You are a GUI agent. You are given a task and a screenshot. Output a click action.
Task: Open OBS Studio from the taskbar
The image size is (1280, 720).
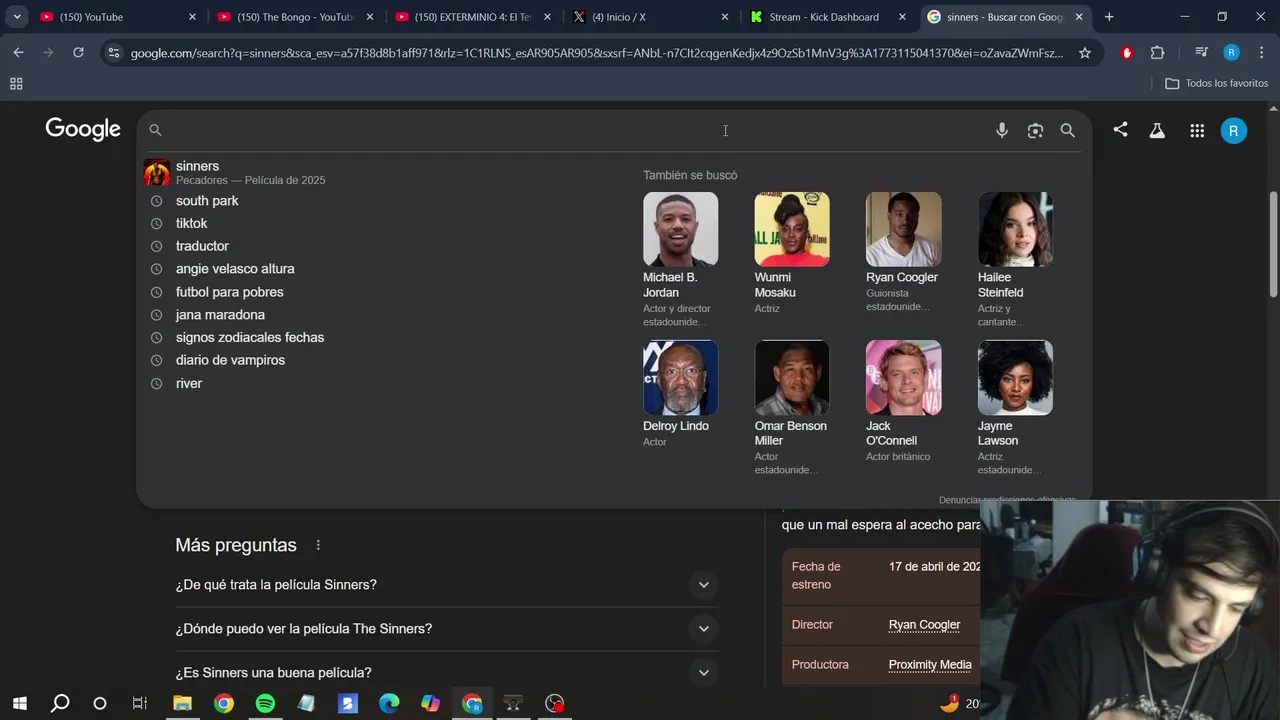(555, 703)
